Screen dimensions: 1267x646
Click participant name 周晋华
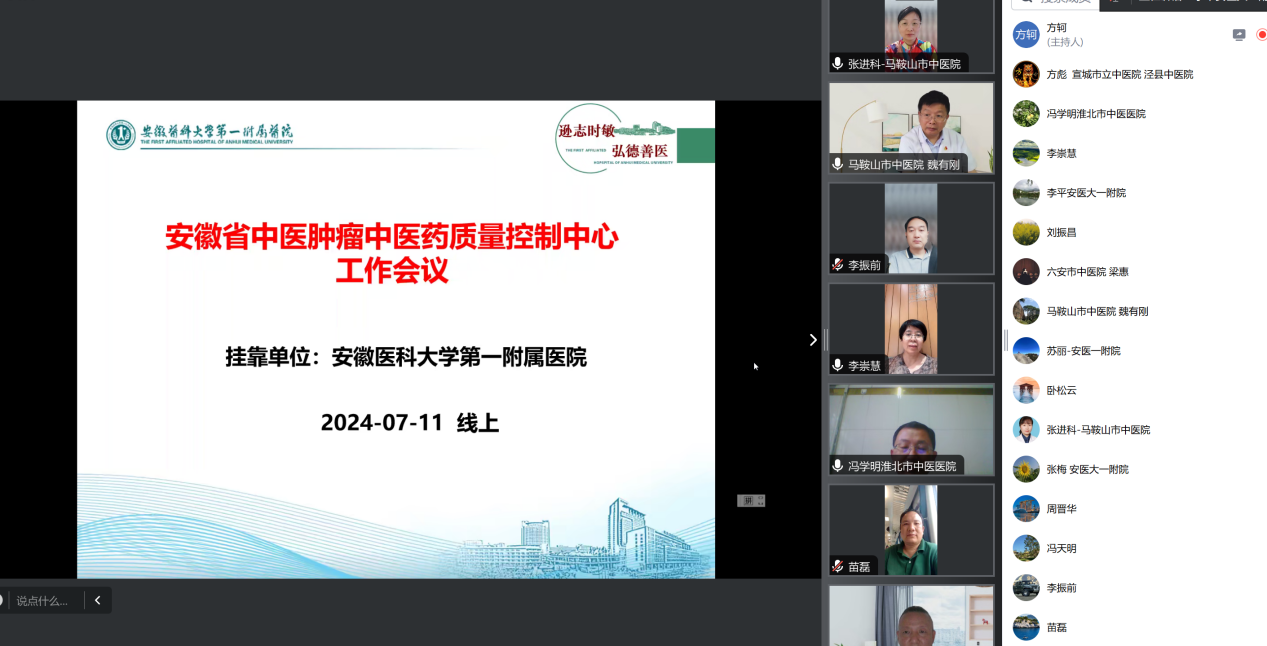point(1061,509)
